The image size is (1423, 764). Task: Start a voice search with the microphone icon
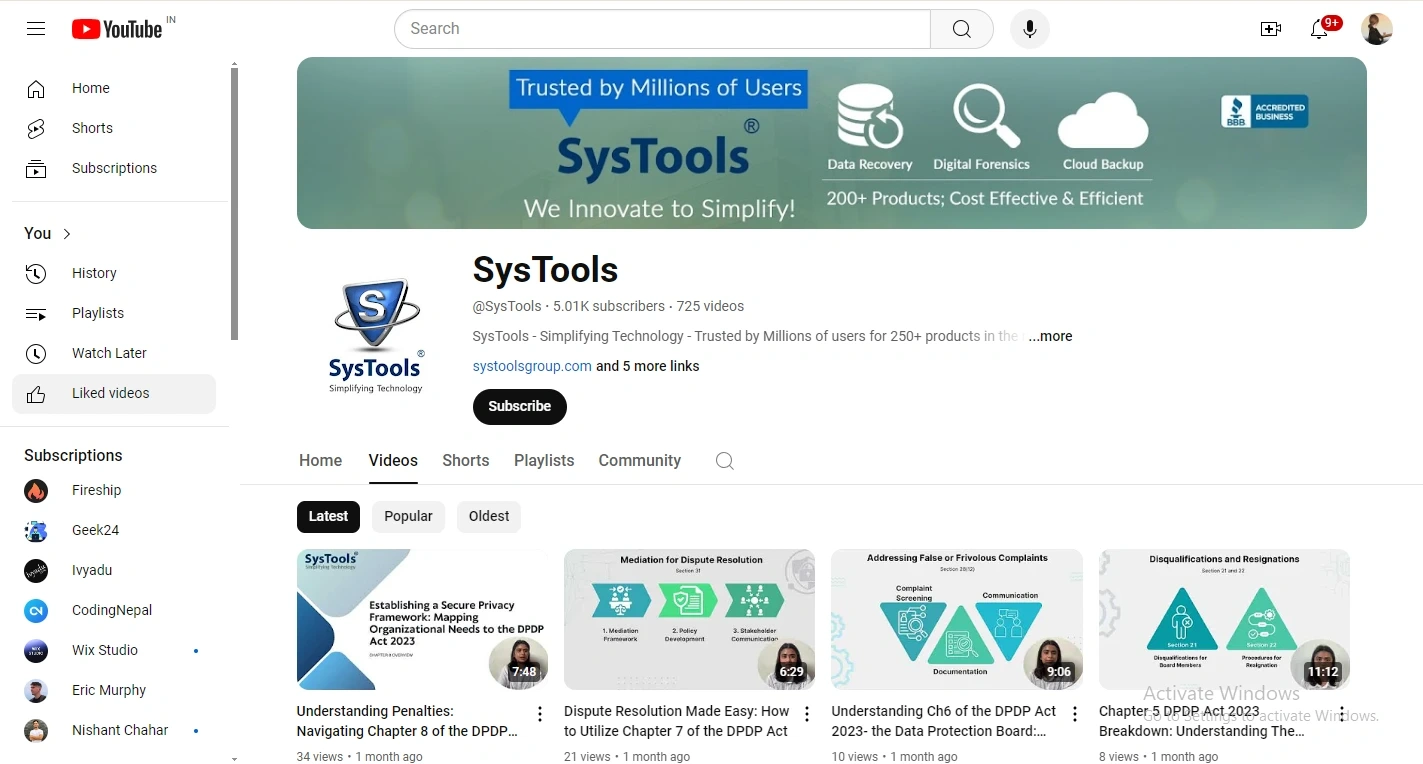1029,28
